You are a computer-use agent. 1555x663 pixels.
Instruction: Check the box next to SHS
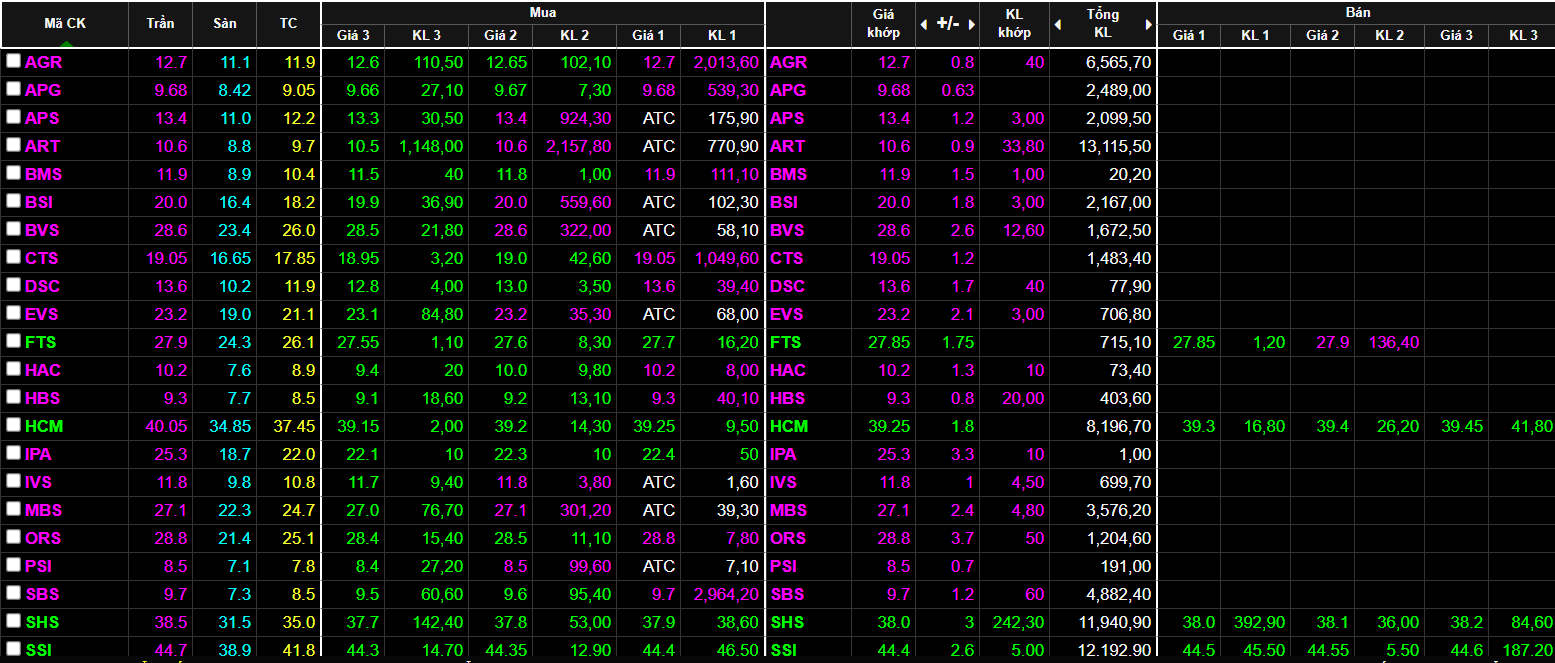pos(13,621)
